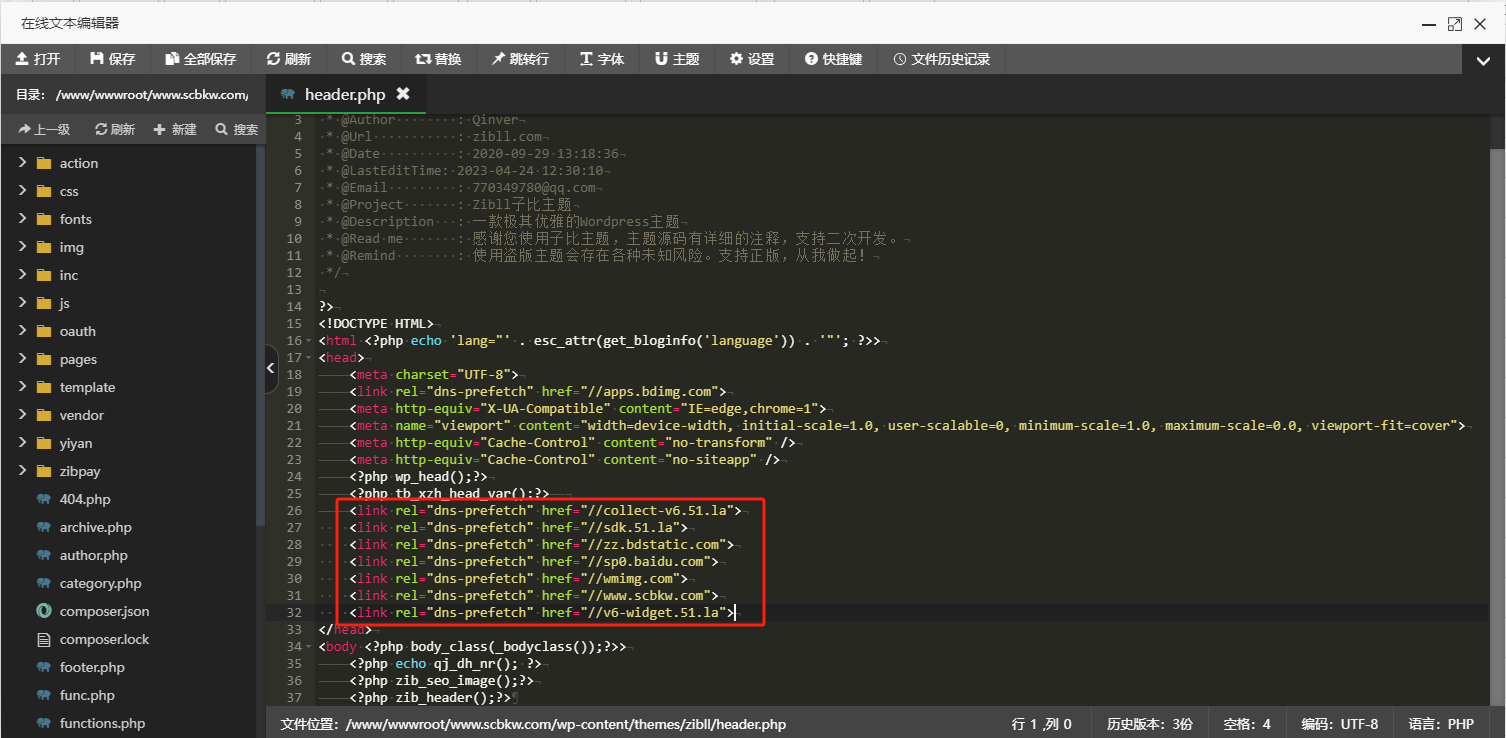Expand the js folder
The height and width of the screenshot is (738, 1506).
pos(22,303)
